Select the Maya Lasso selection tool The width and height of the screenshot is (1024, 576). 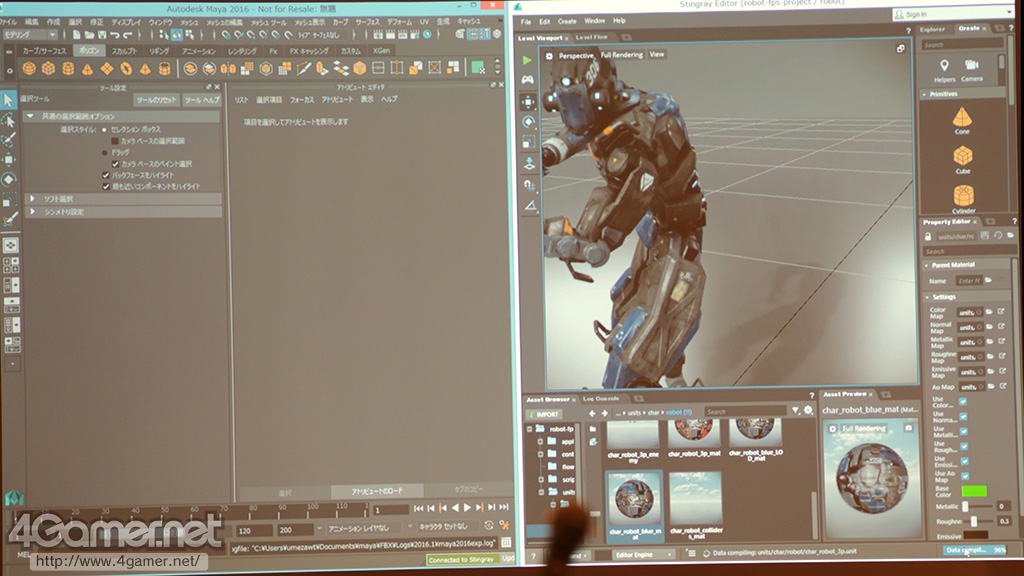click(8, 120)
